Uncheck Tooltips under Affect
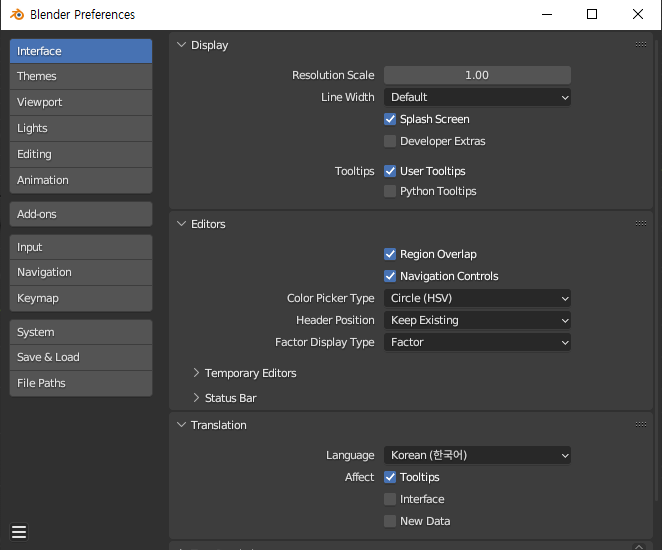662x550 pixels. (x=390, y=477)
